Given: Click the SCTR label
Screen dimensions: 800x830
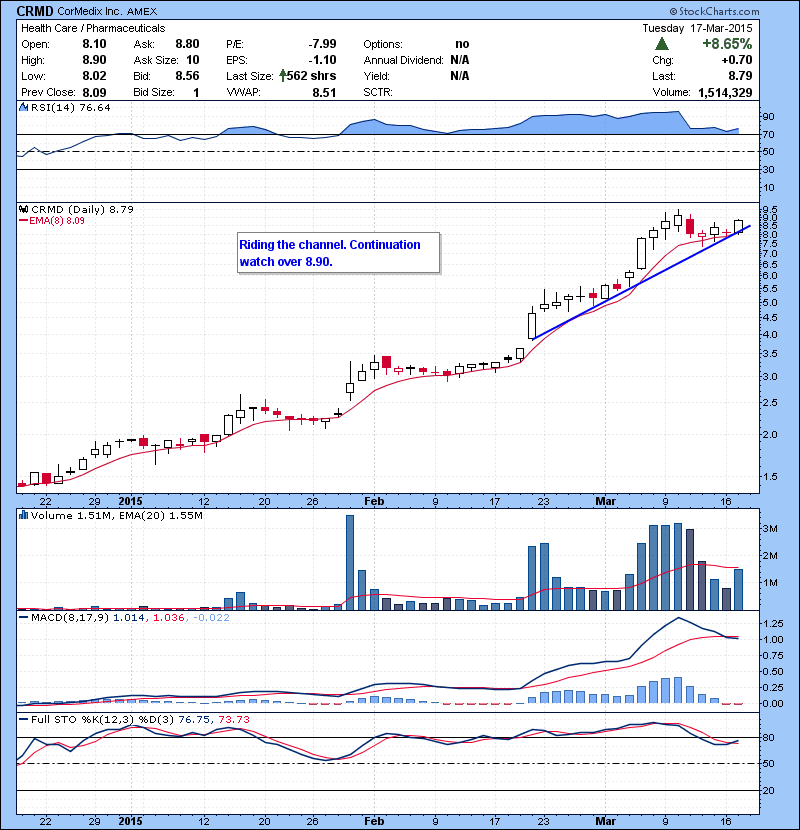Looking at the screenshot, I should [x=378, y=92].
